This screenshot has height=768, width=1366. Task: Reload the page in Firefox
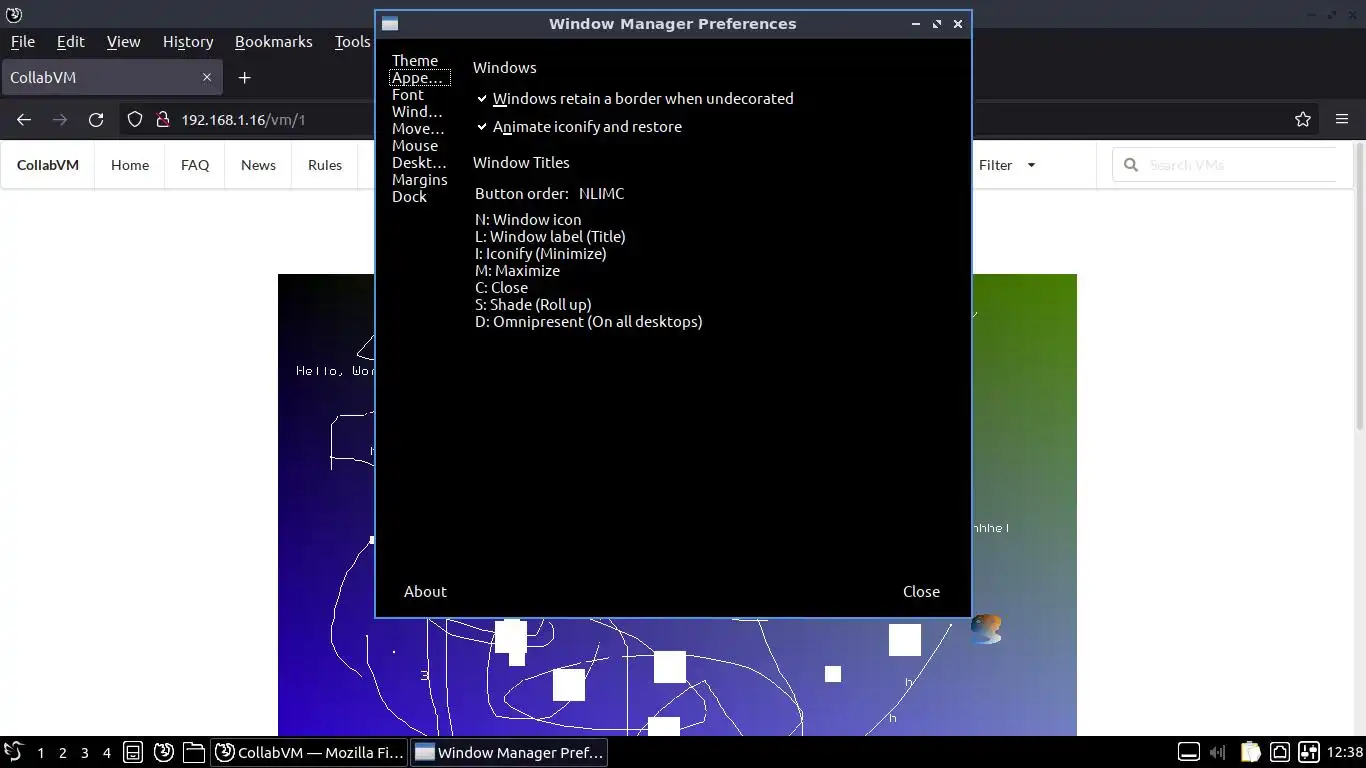click(x=96, y=119)
